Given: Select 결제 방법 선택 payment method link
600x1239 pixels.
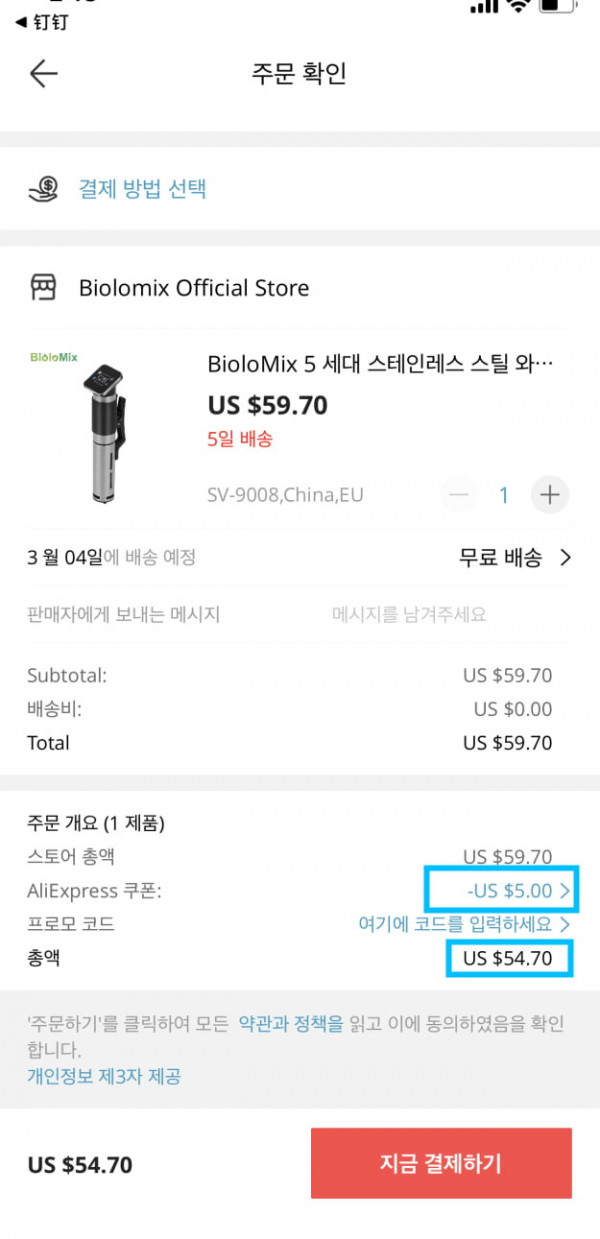Looking at the screenshot, I should [143, 188].
